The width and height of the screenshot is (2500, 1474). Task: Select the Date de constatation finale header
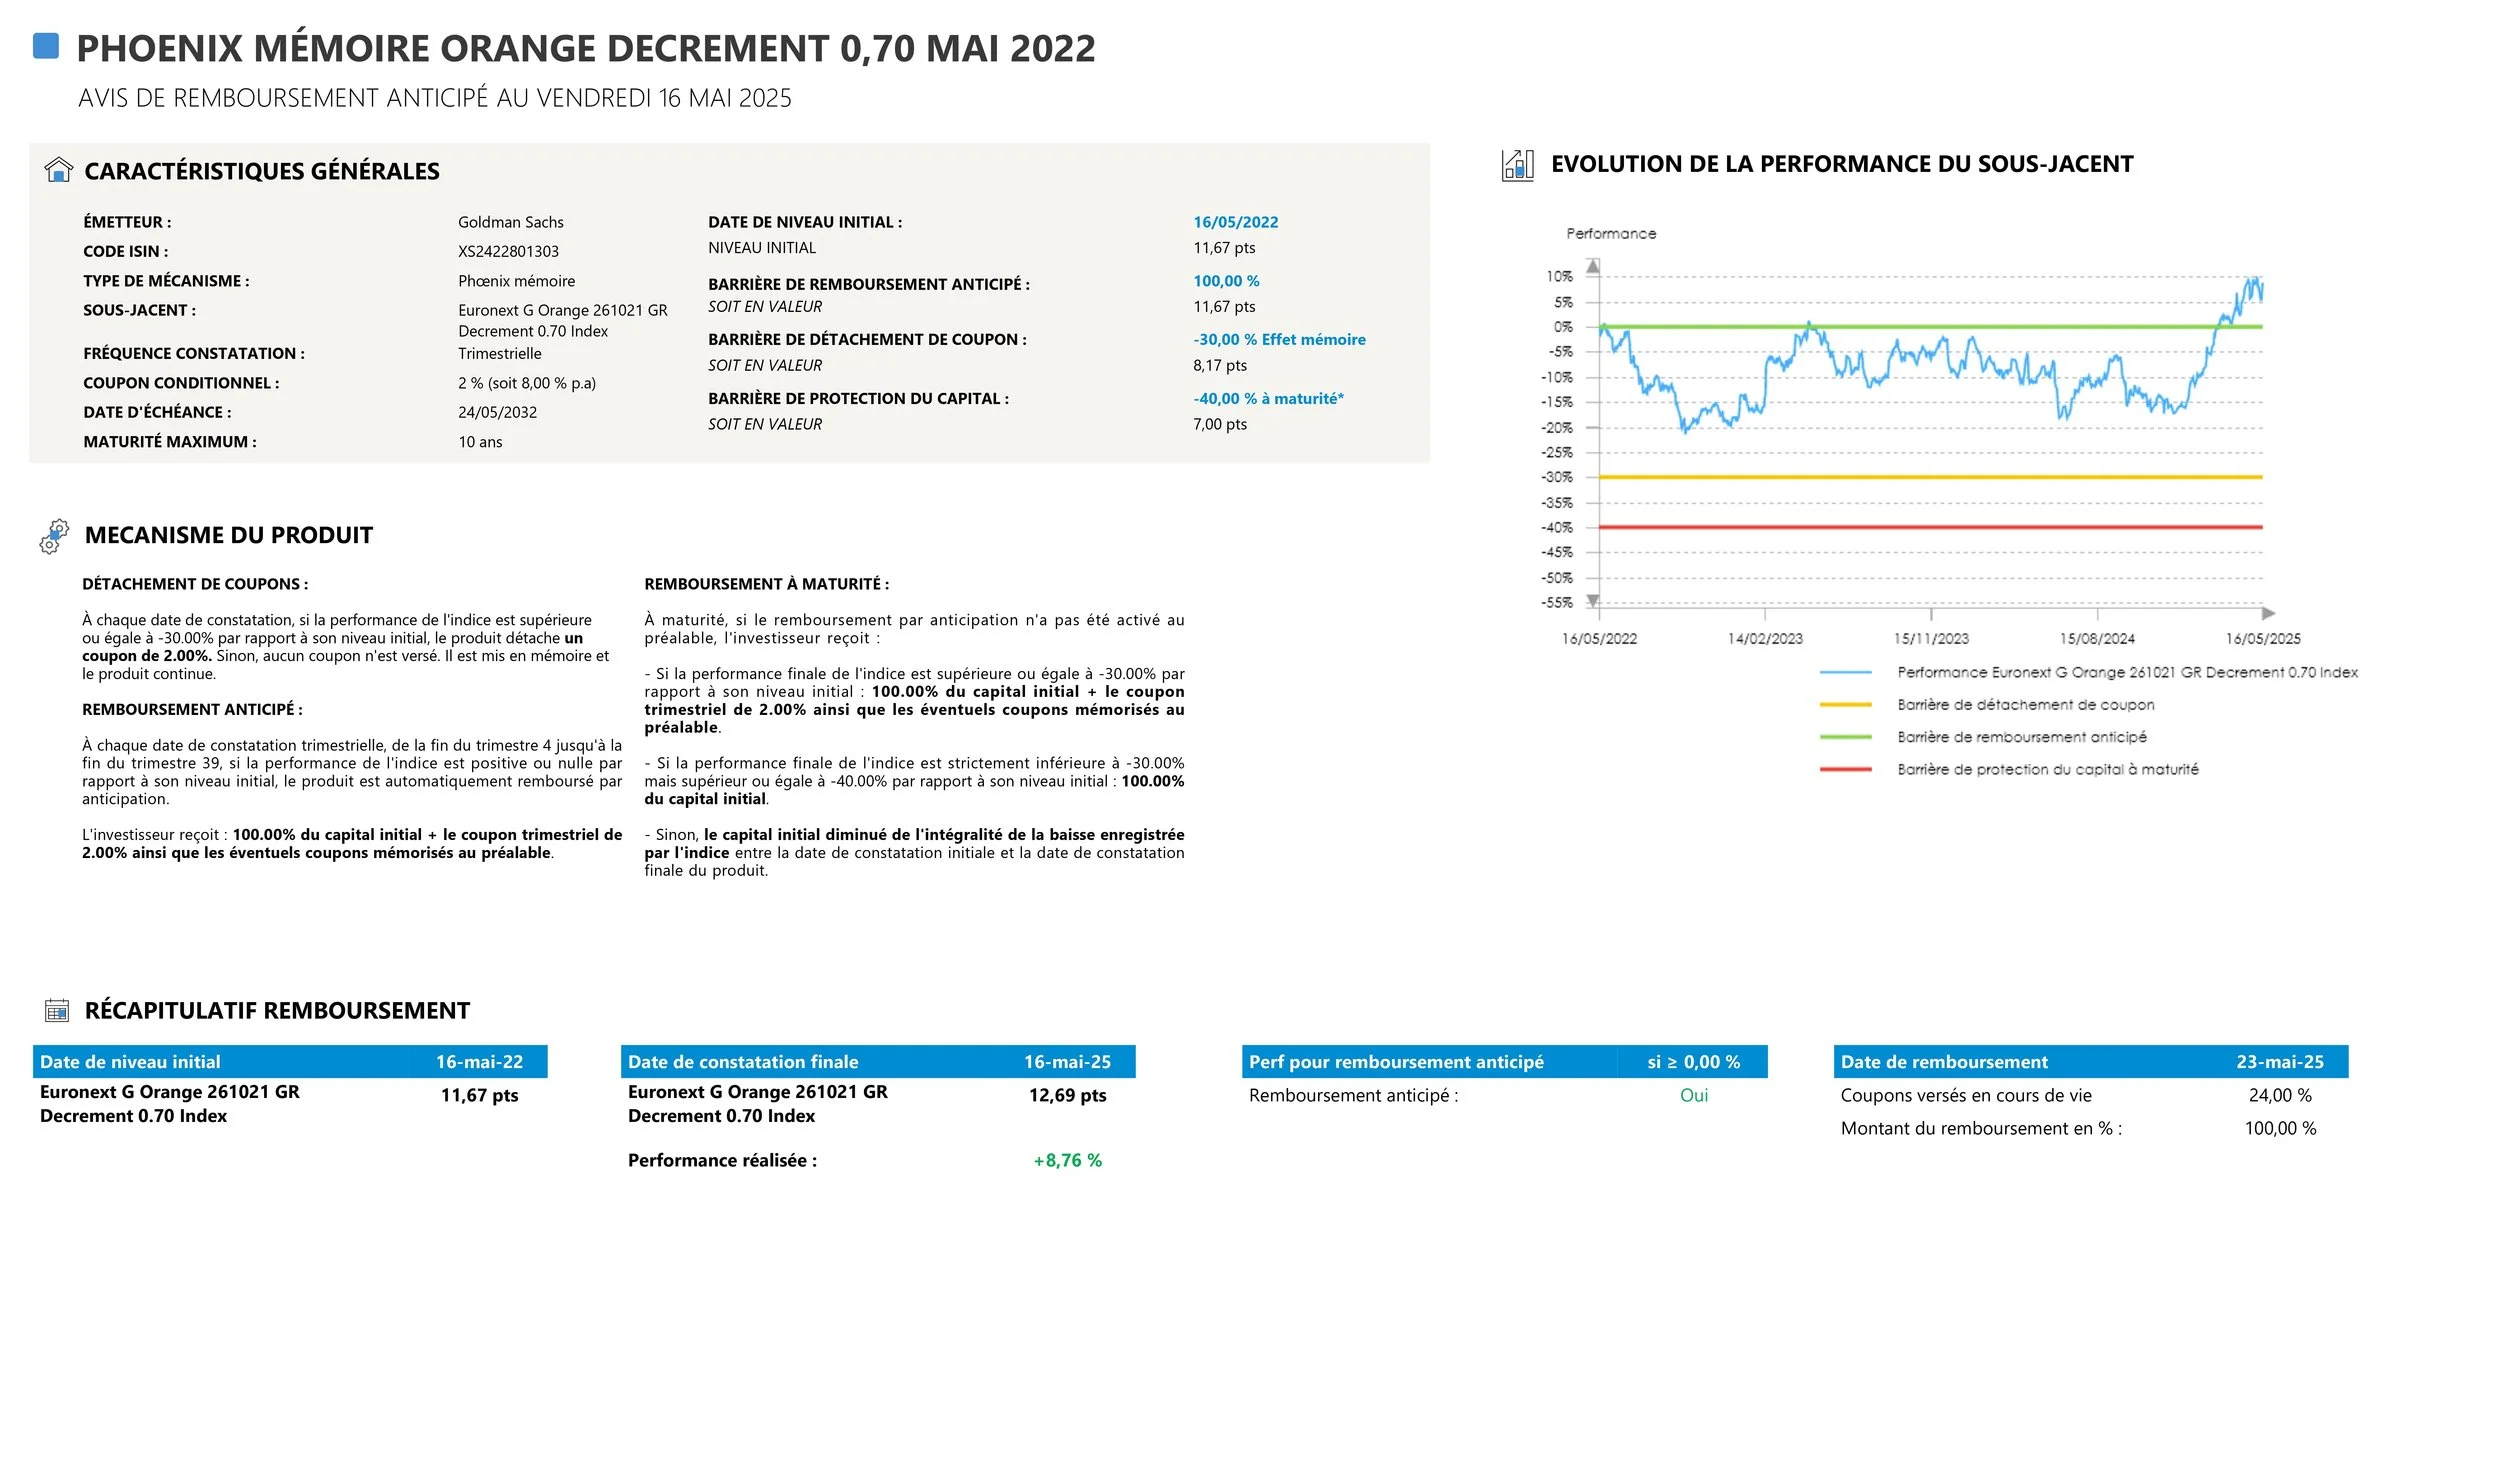pyautogui.click(x=742, y=1062)
